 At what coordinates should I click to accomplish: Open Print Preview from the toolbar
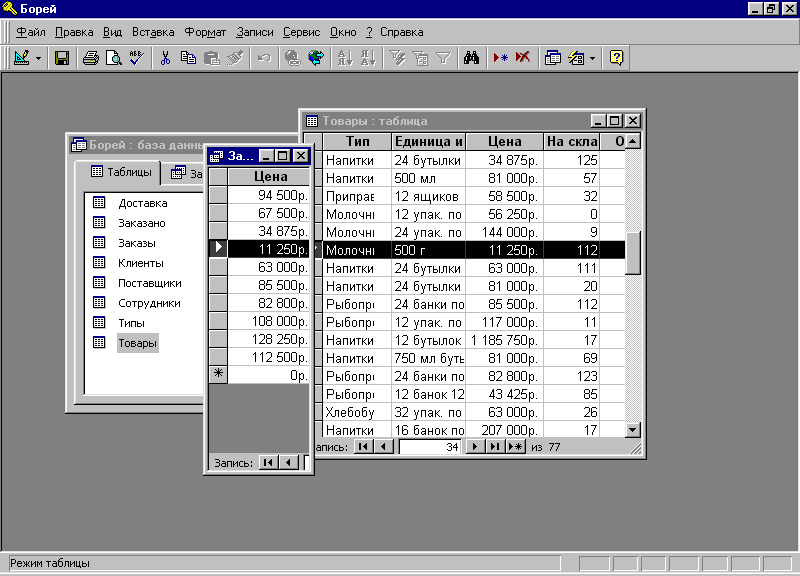(x=114, y=58)
